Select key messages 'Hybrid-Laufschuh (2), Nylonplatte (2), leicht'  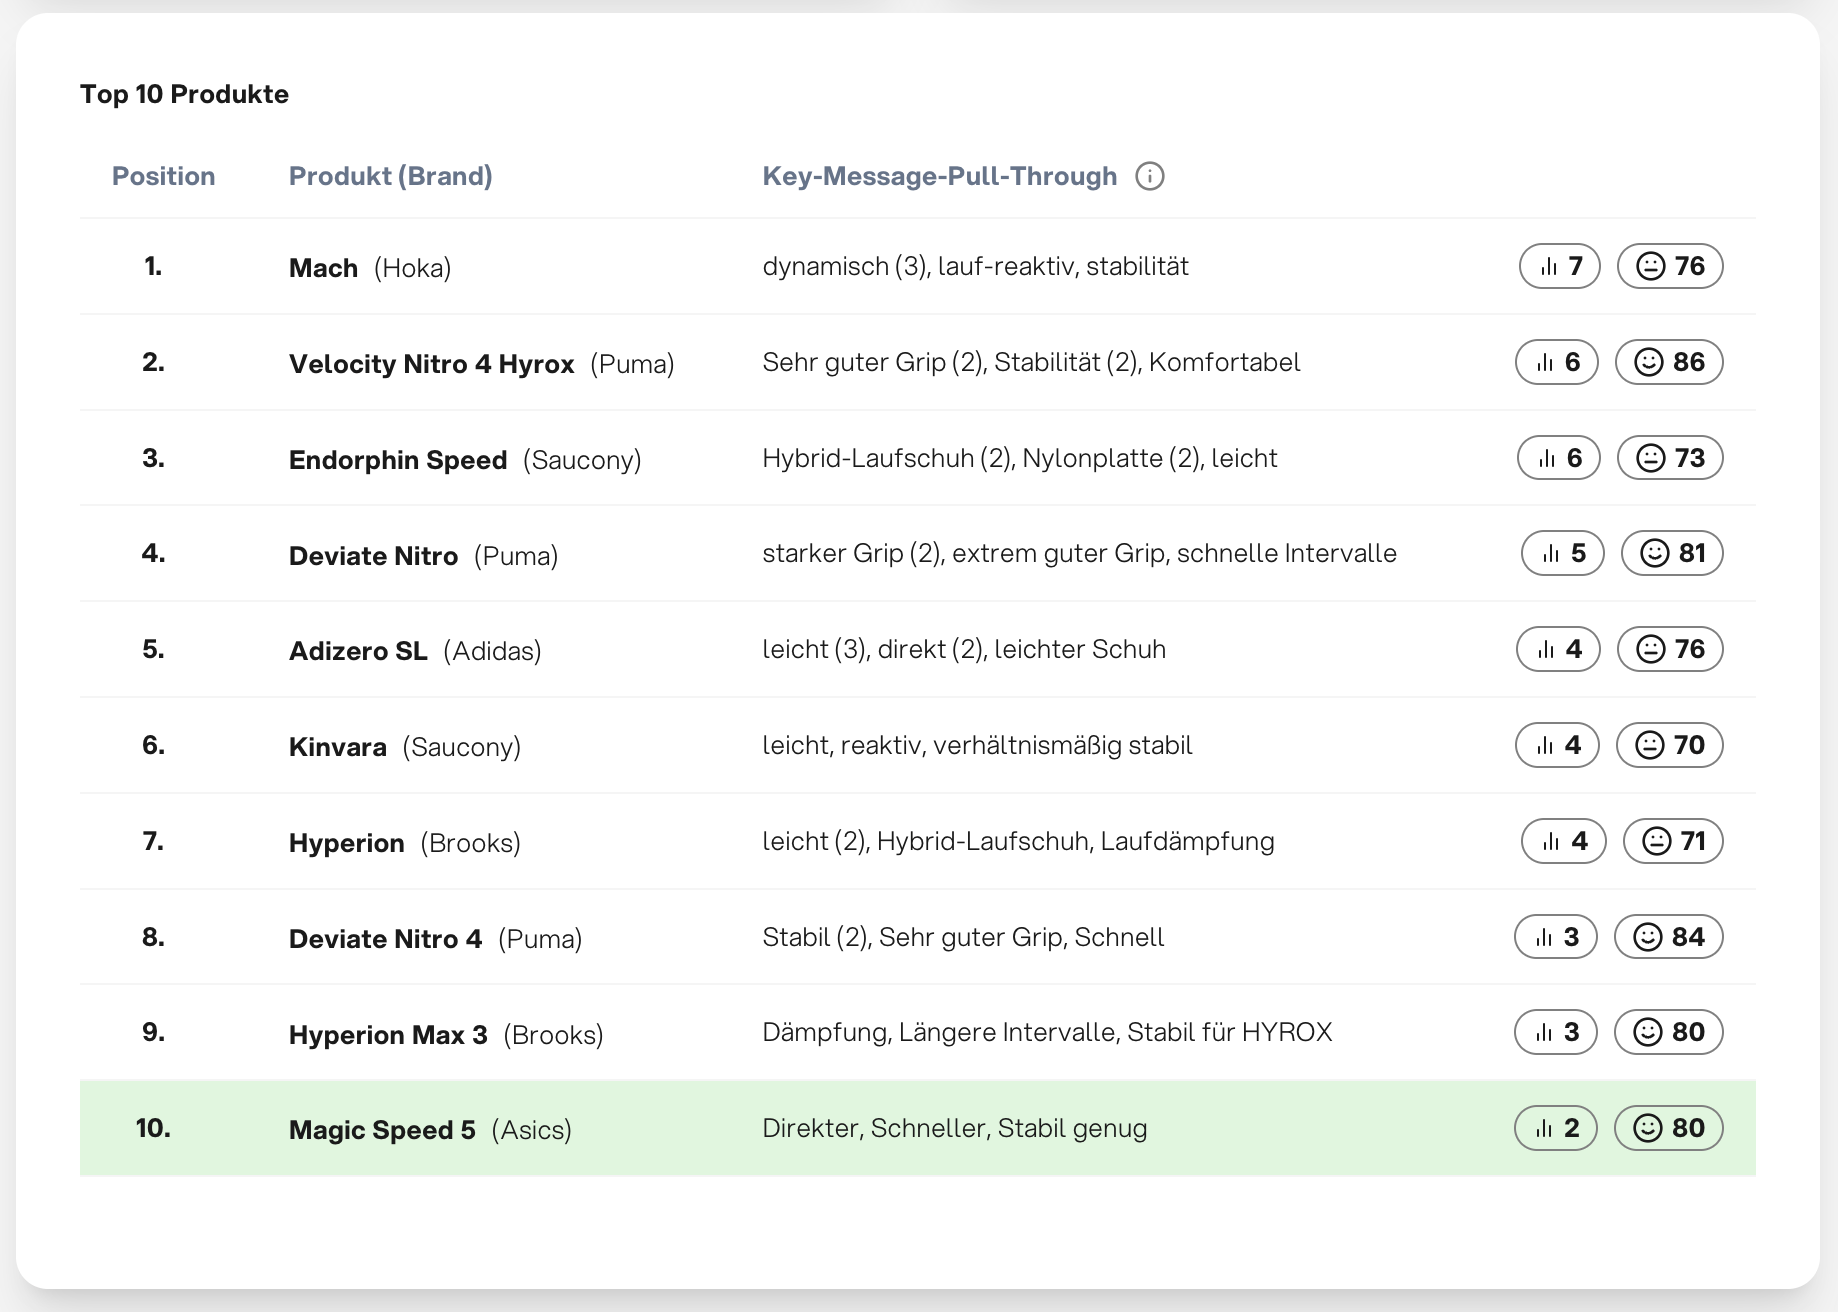(1020, 458)
